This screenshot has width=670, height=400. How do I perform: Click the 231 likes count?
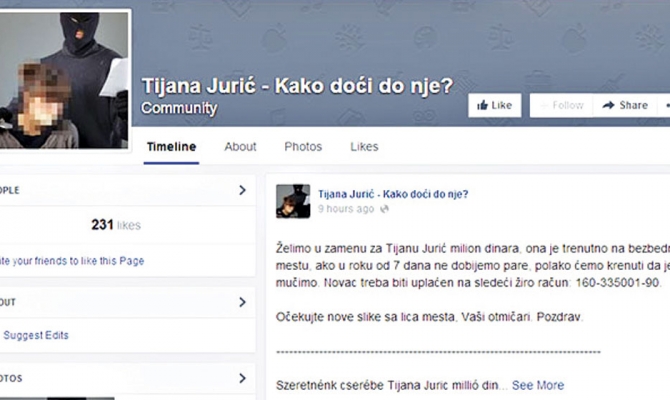click(x=116, y=225)
